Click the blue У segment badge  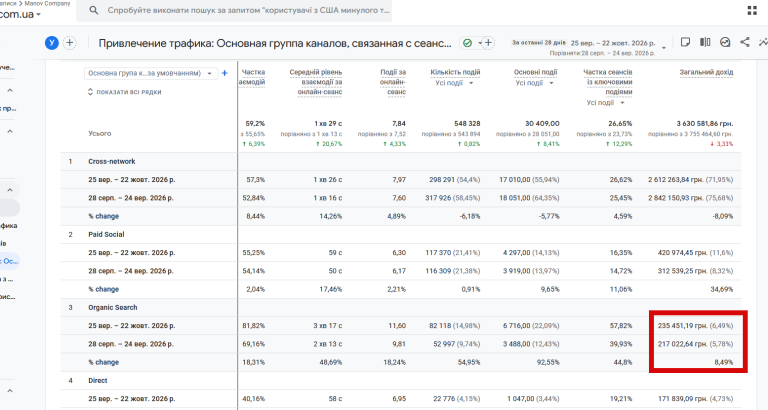52,43
